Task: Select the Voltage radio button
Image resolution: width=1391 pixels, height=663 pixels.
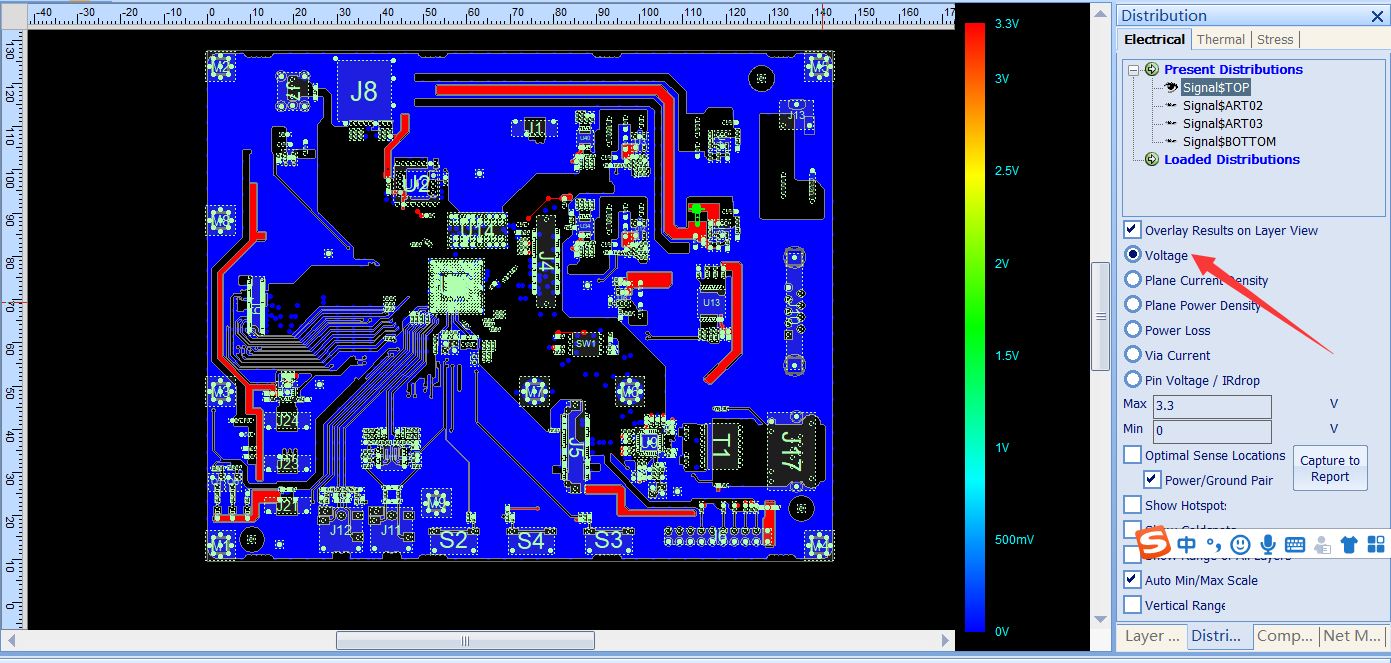Action: coord(1133,255)
